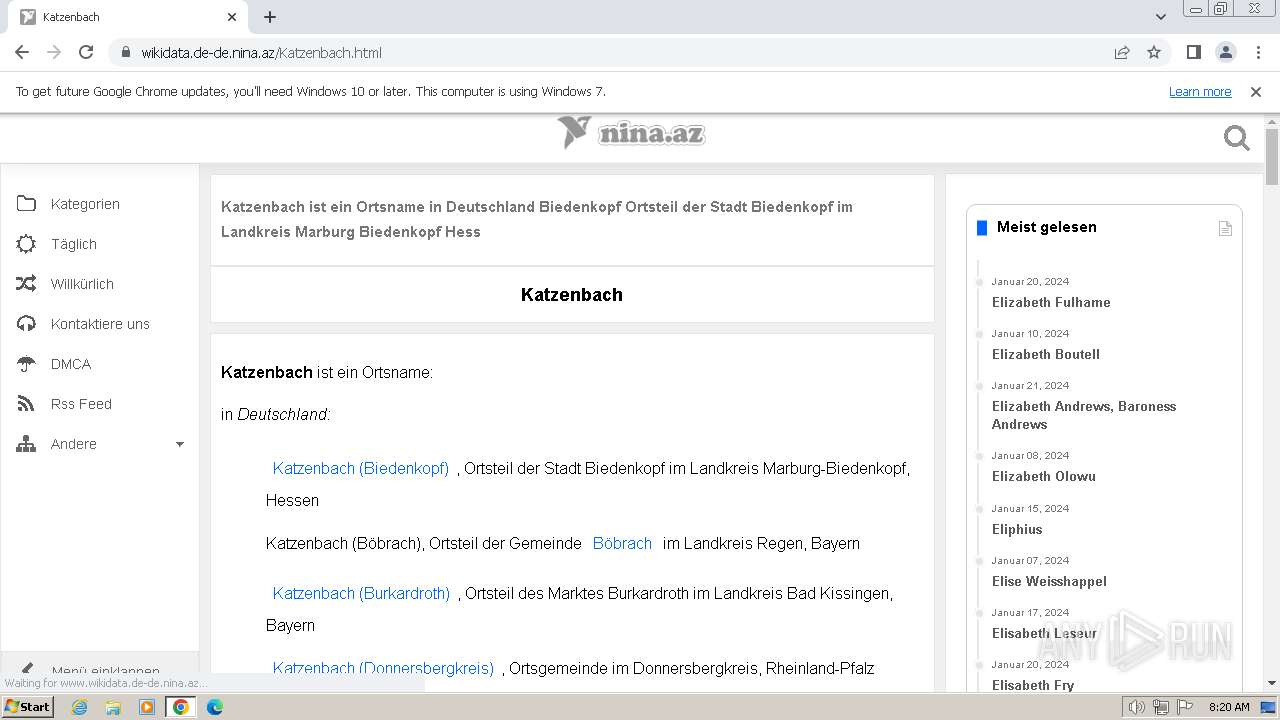
Task: Open the Rss Feed icon
Action: (x=26, y=404)
